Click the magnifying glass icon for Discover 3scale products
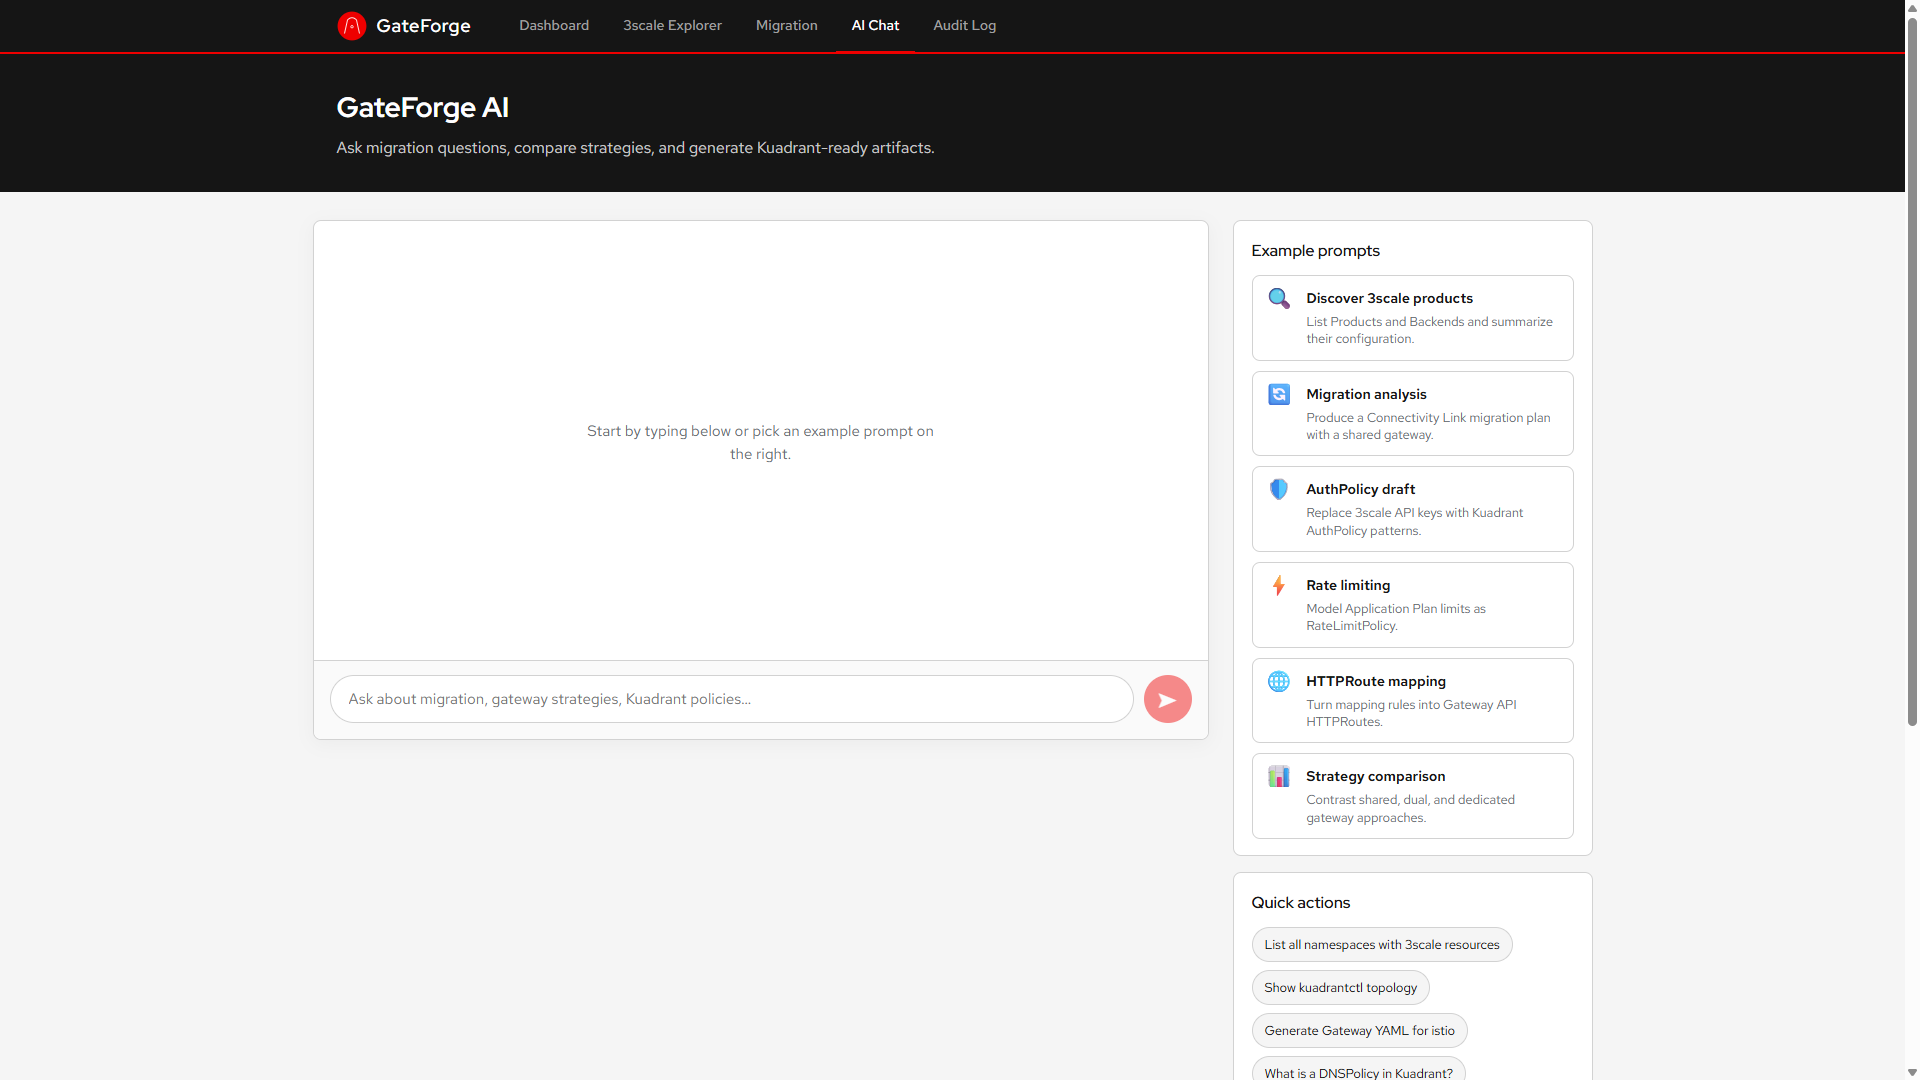The height and width of the screenshot is (1080, 1920). pyautogui.click(x=1279, y=298)
